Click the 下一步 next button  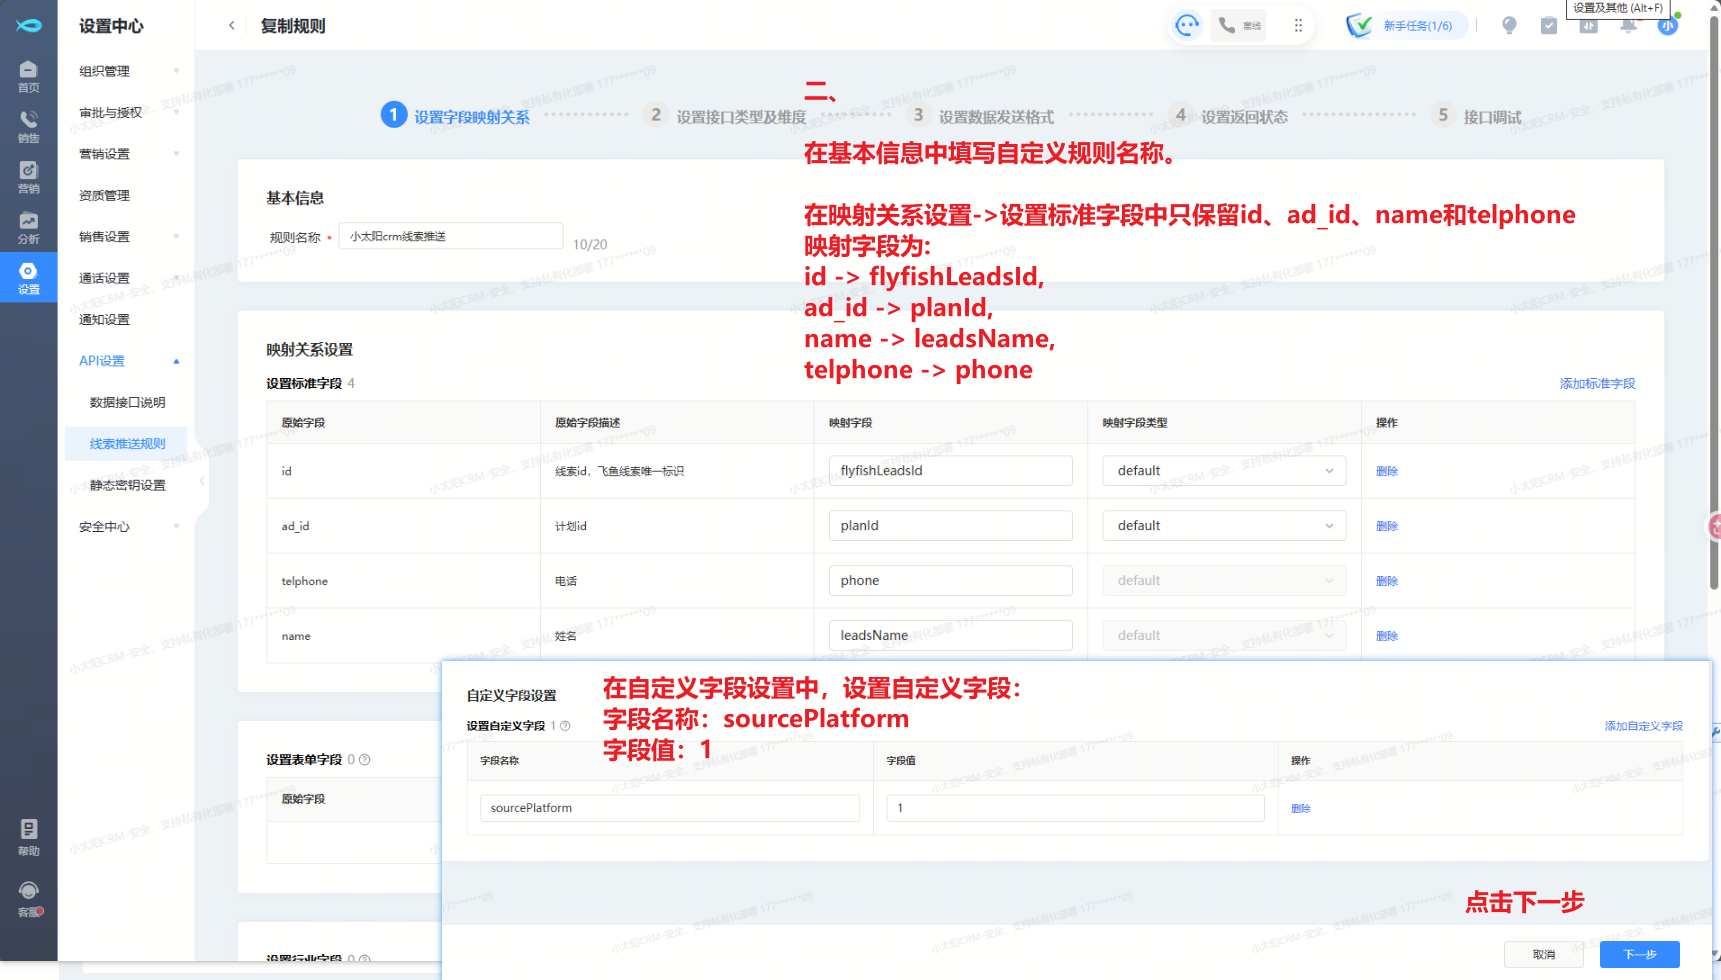[1639, 955]
